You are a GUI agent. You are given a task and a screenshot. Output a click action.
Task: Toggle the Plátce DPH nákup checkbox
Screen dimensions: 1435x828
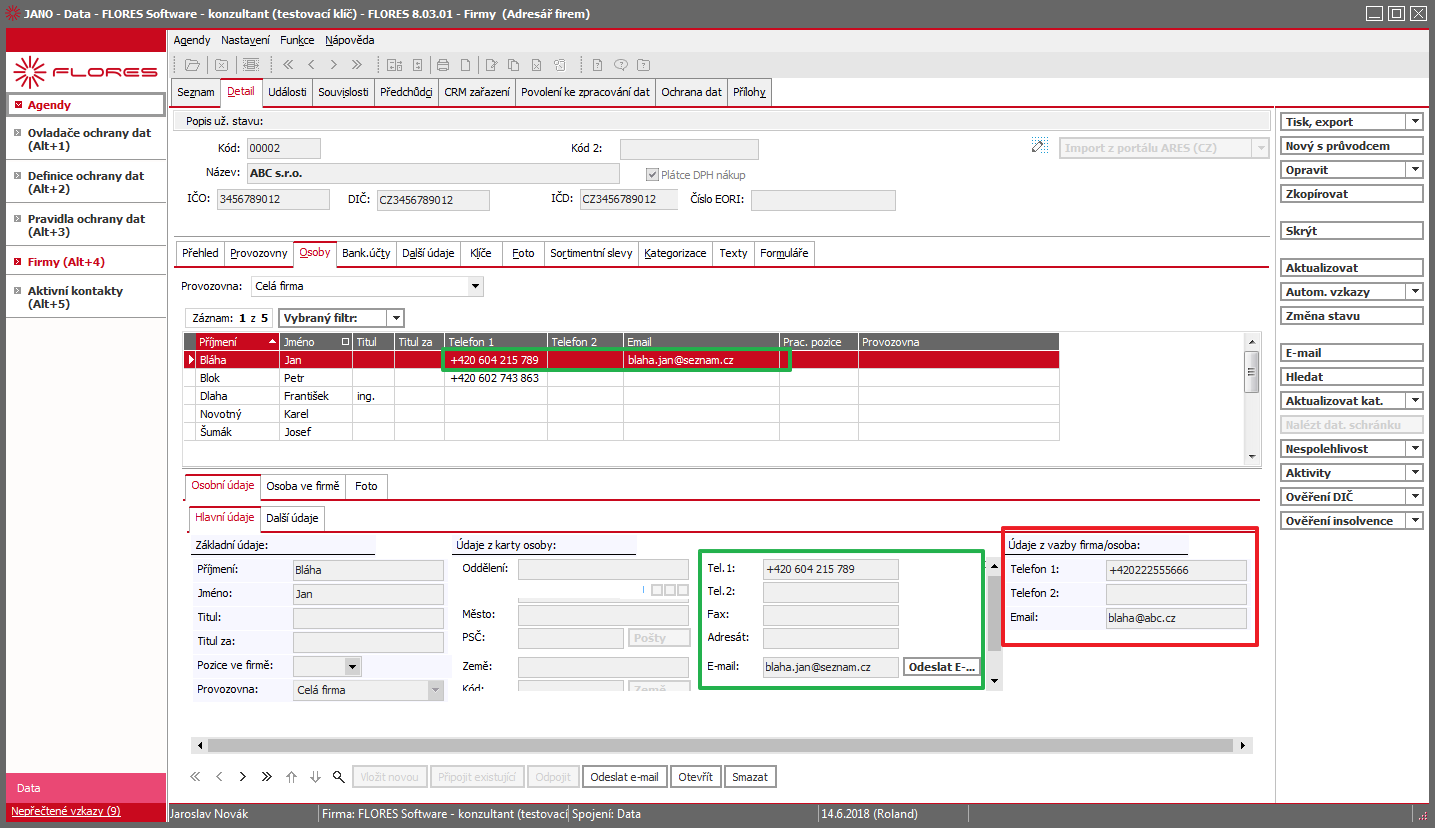pos(653,174)
